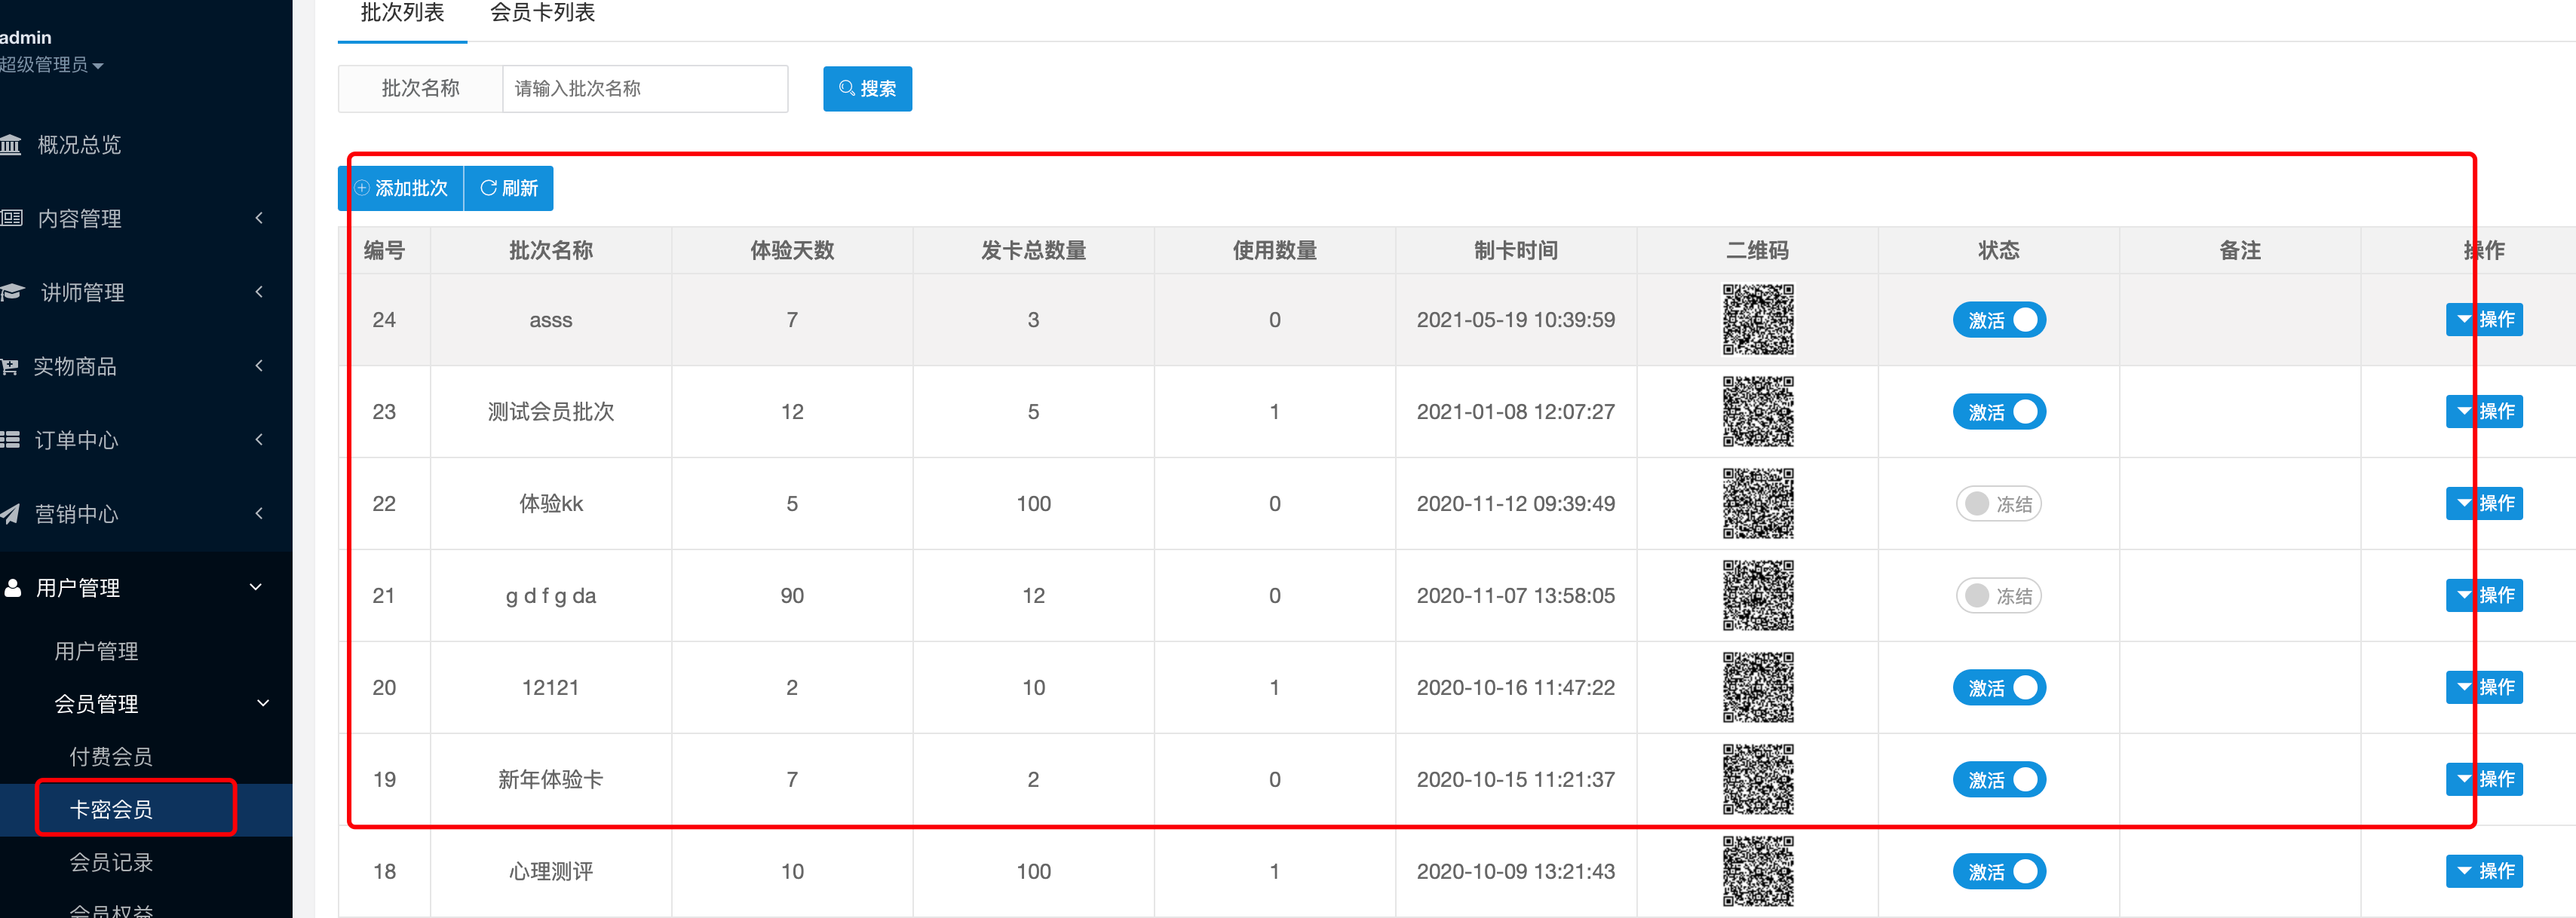The image size is (2576, 918).
Task: Click the 讲师管理 graduation cap icon
Action: pyautogui.click(x=12, y=292)
